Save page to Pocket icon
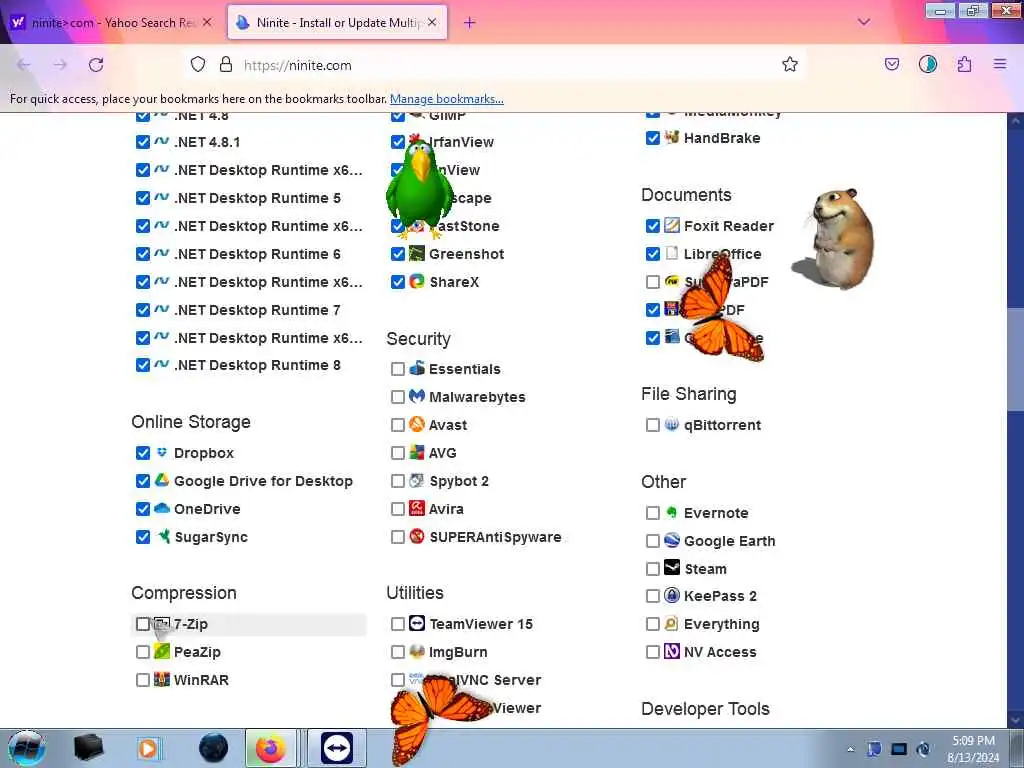This screenshot has height=768, width=1024. pyautogui.click(x=892, y=64)
